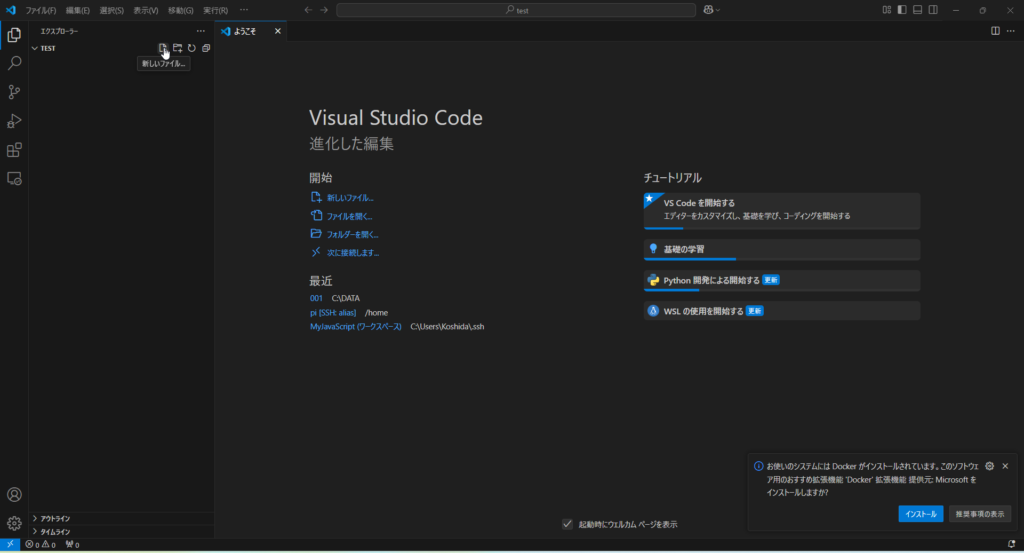Click the New File icon in TEST header
The height and width of the screenshot is (553, 1024).
click(x=163, y=48)
